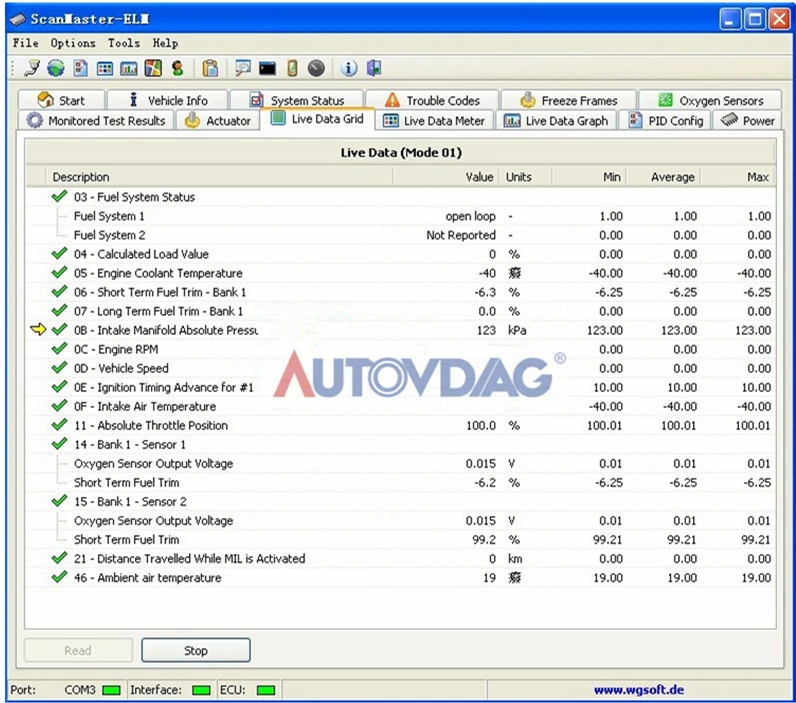The width and height of the screenshot is (796, 703).
Task: Click the handheld device toolbar icon
Action: coord(292,68)
